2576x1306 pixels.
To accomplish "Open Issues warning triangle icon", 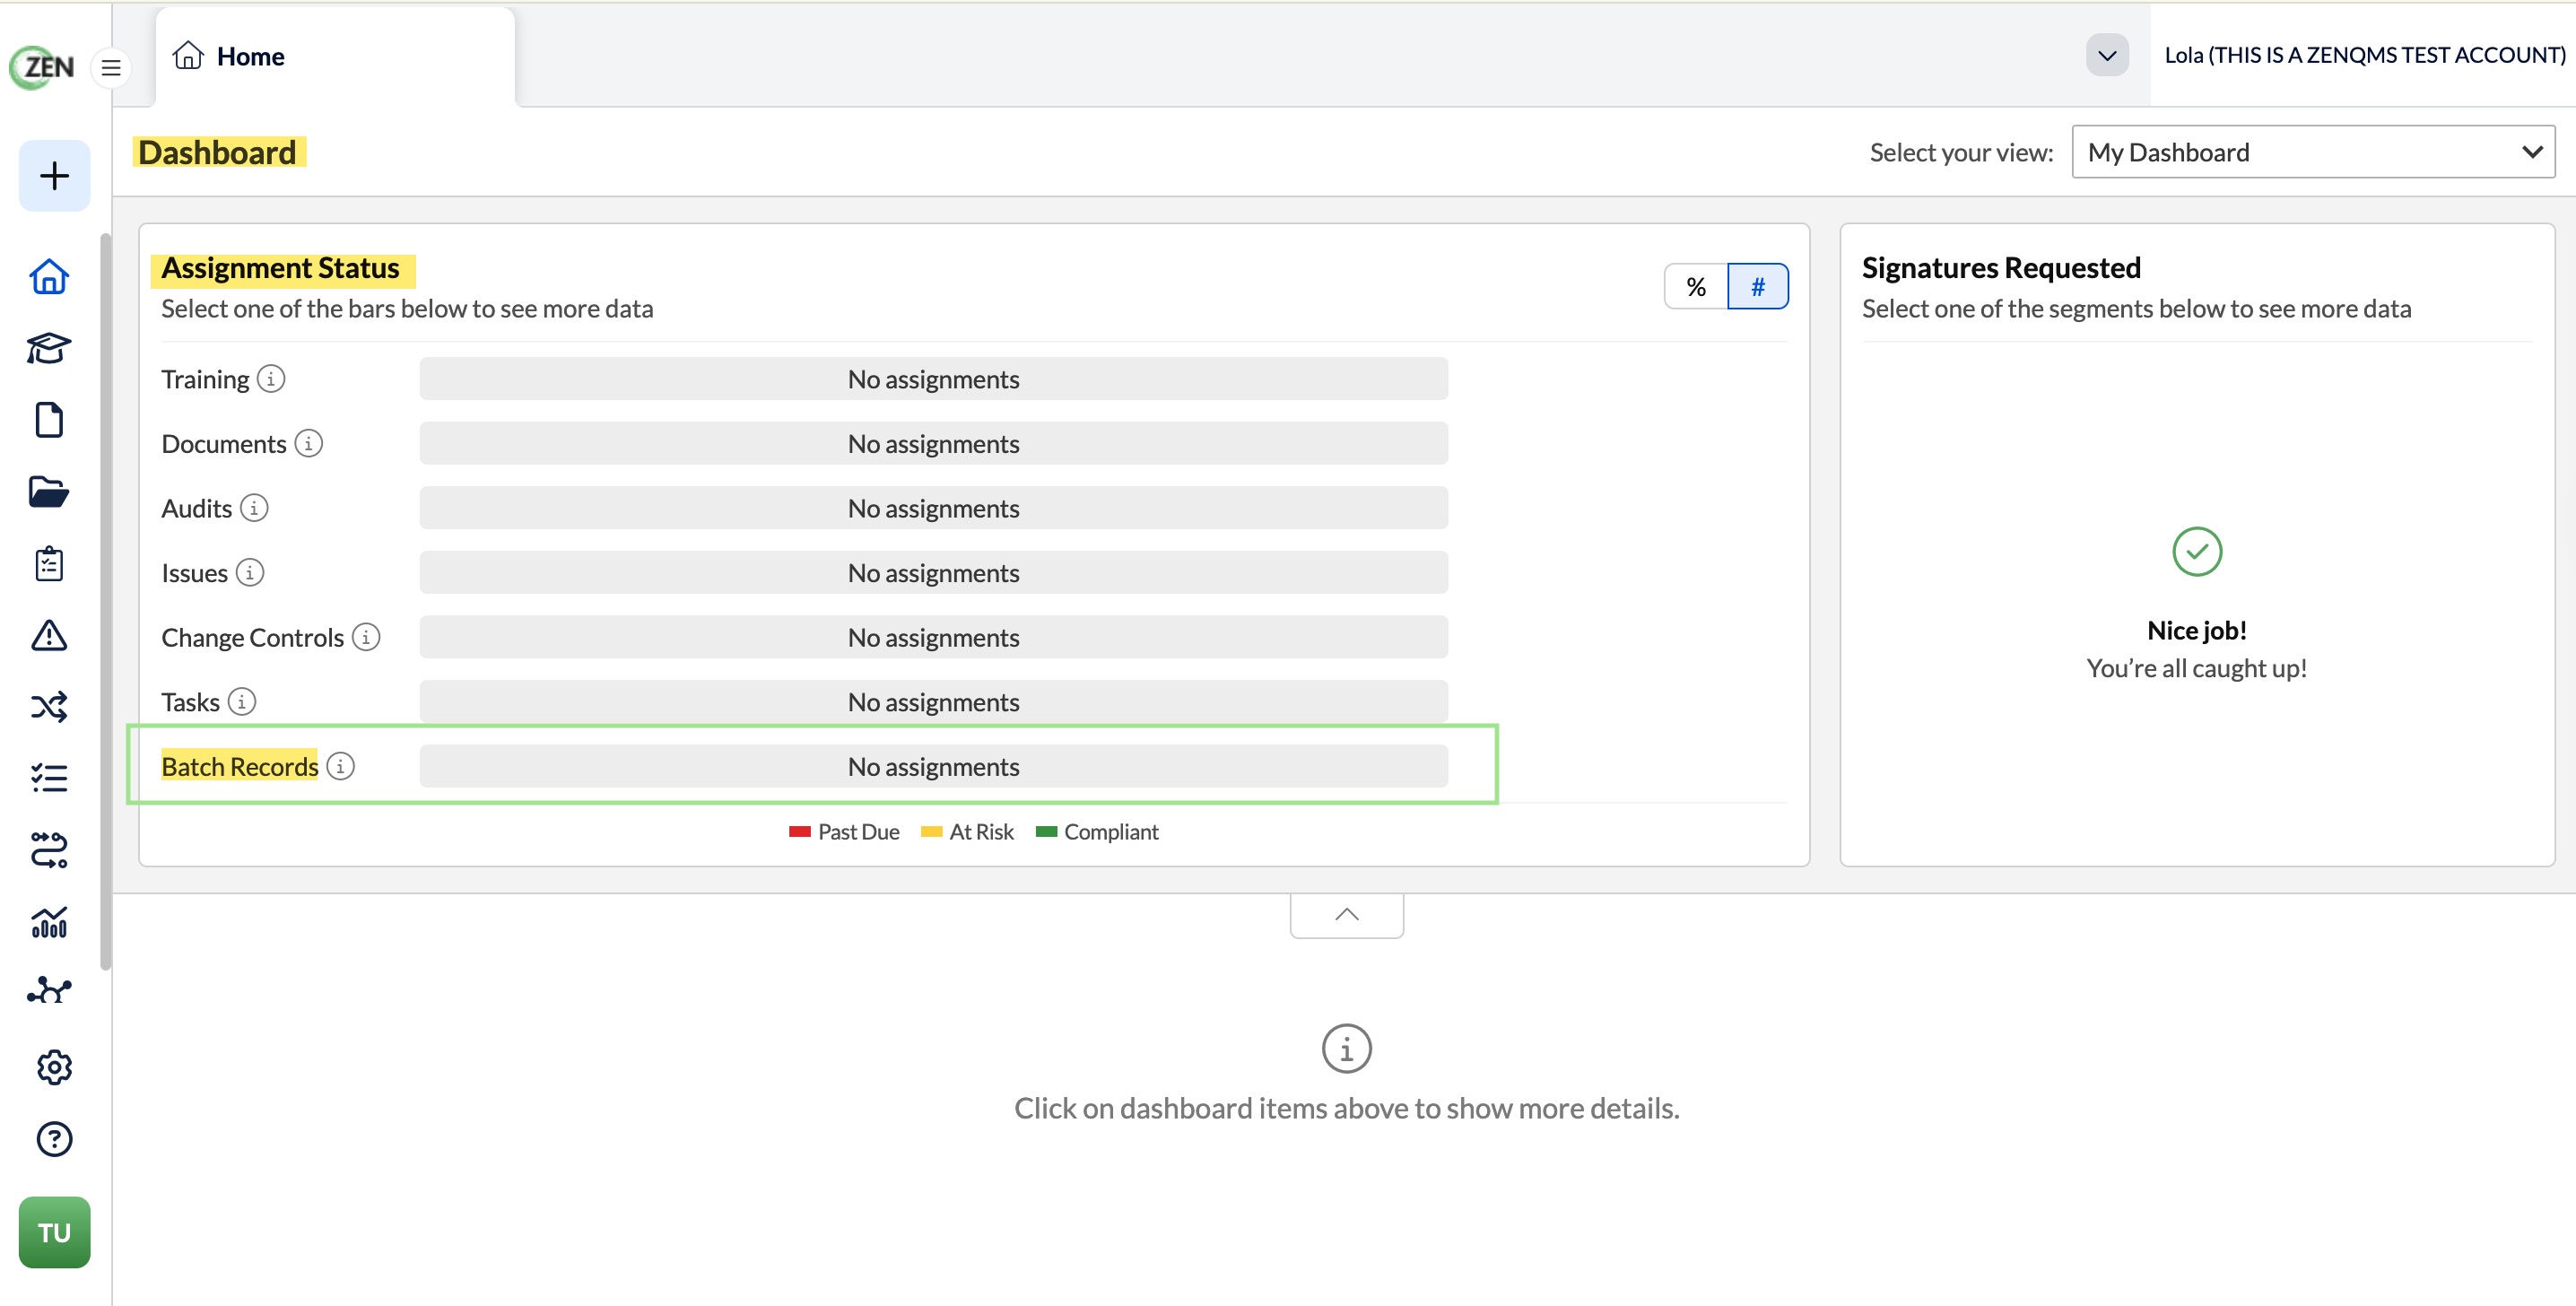I will tap(49, 635).
